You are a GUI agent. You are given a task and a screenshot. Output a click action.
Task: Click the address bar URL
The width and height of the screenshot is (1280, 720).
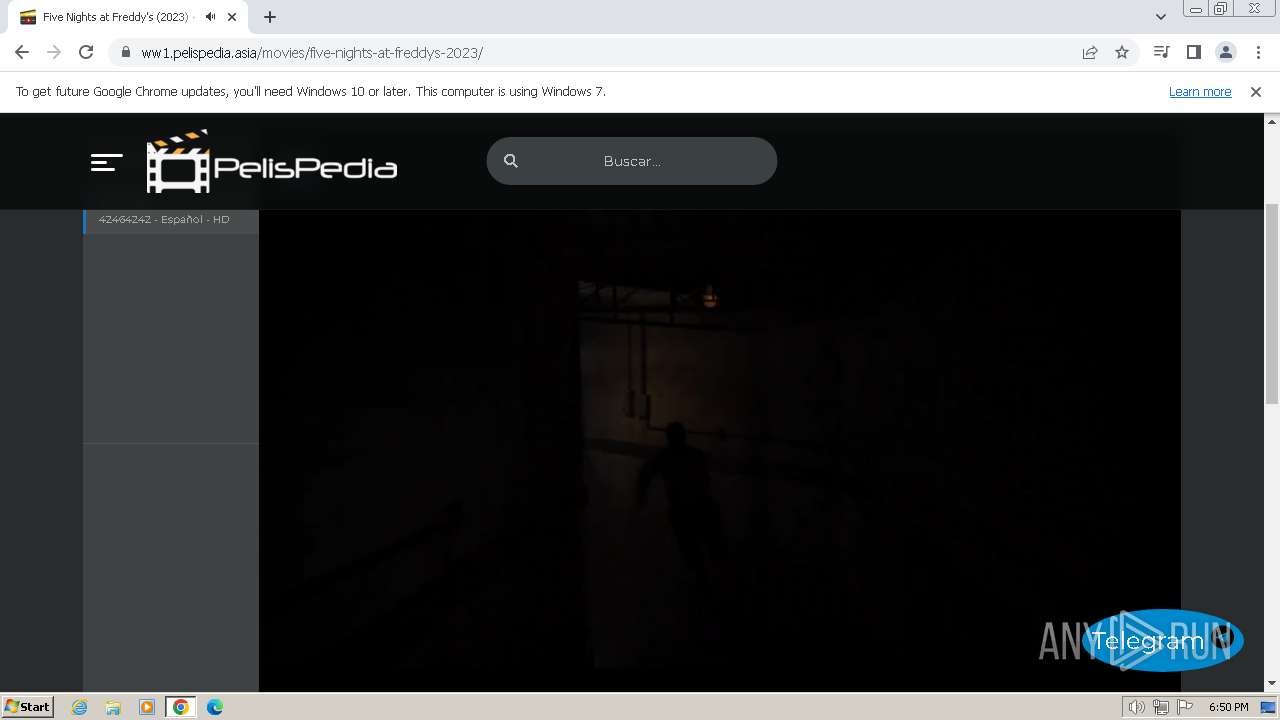coord(312,53)
